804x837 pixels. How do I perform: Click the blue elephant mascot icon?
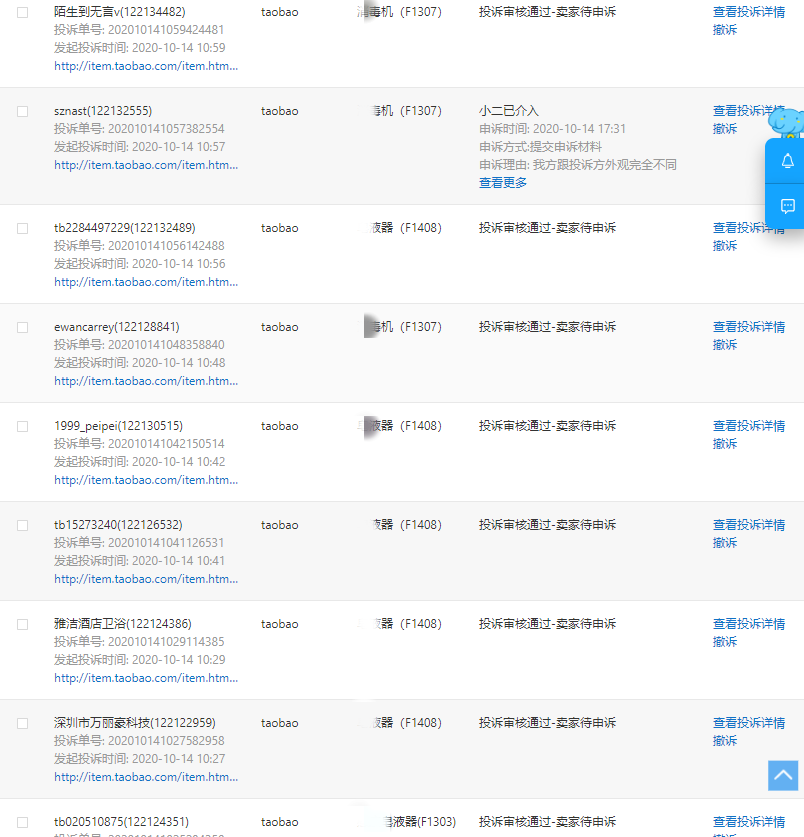787,122
